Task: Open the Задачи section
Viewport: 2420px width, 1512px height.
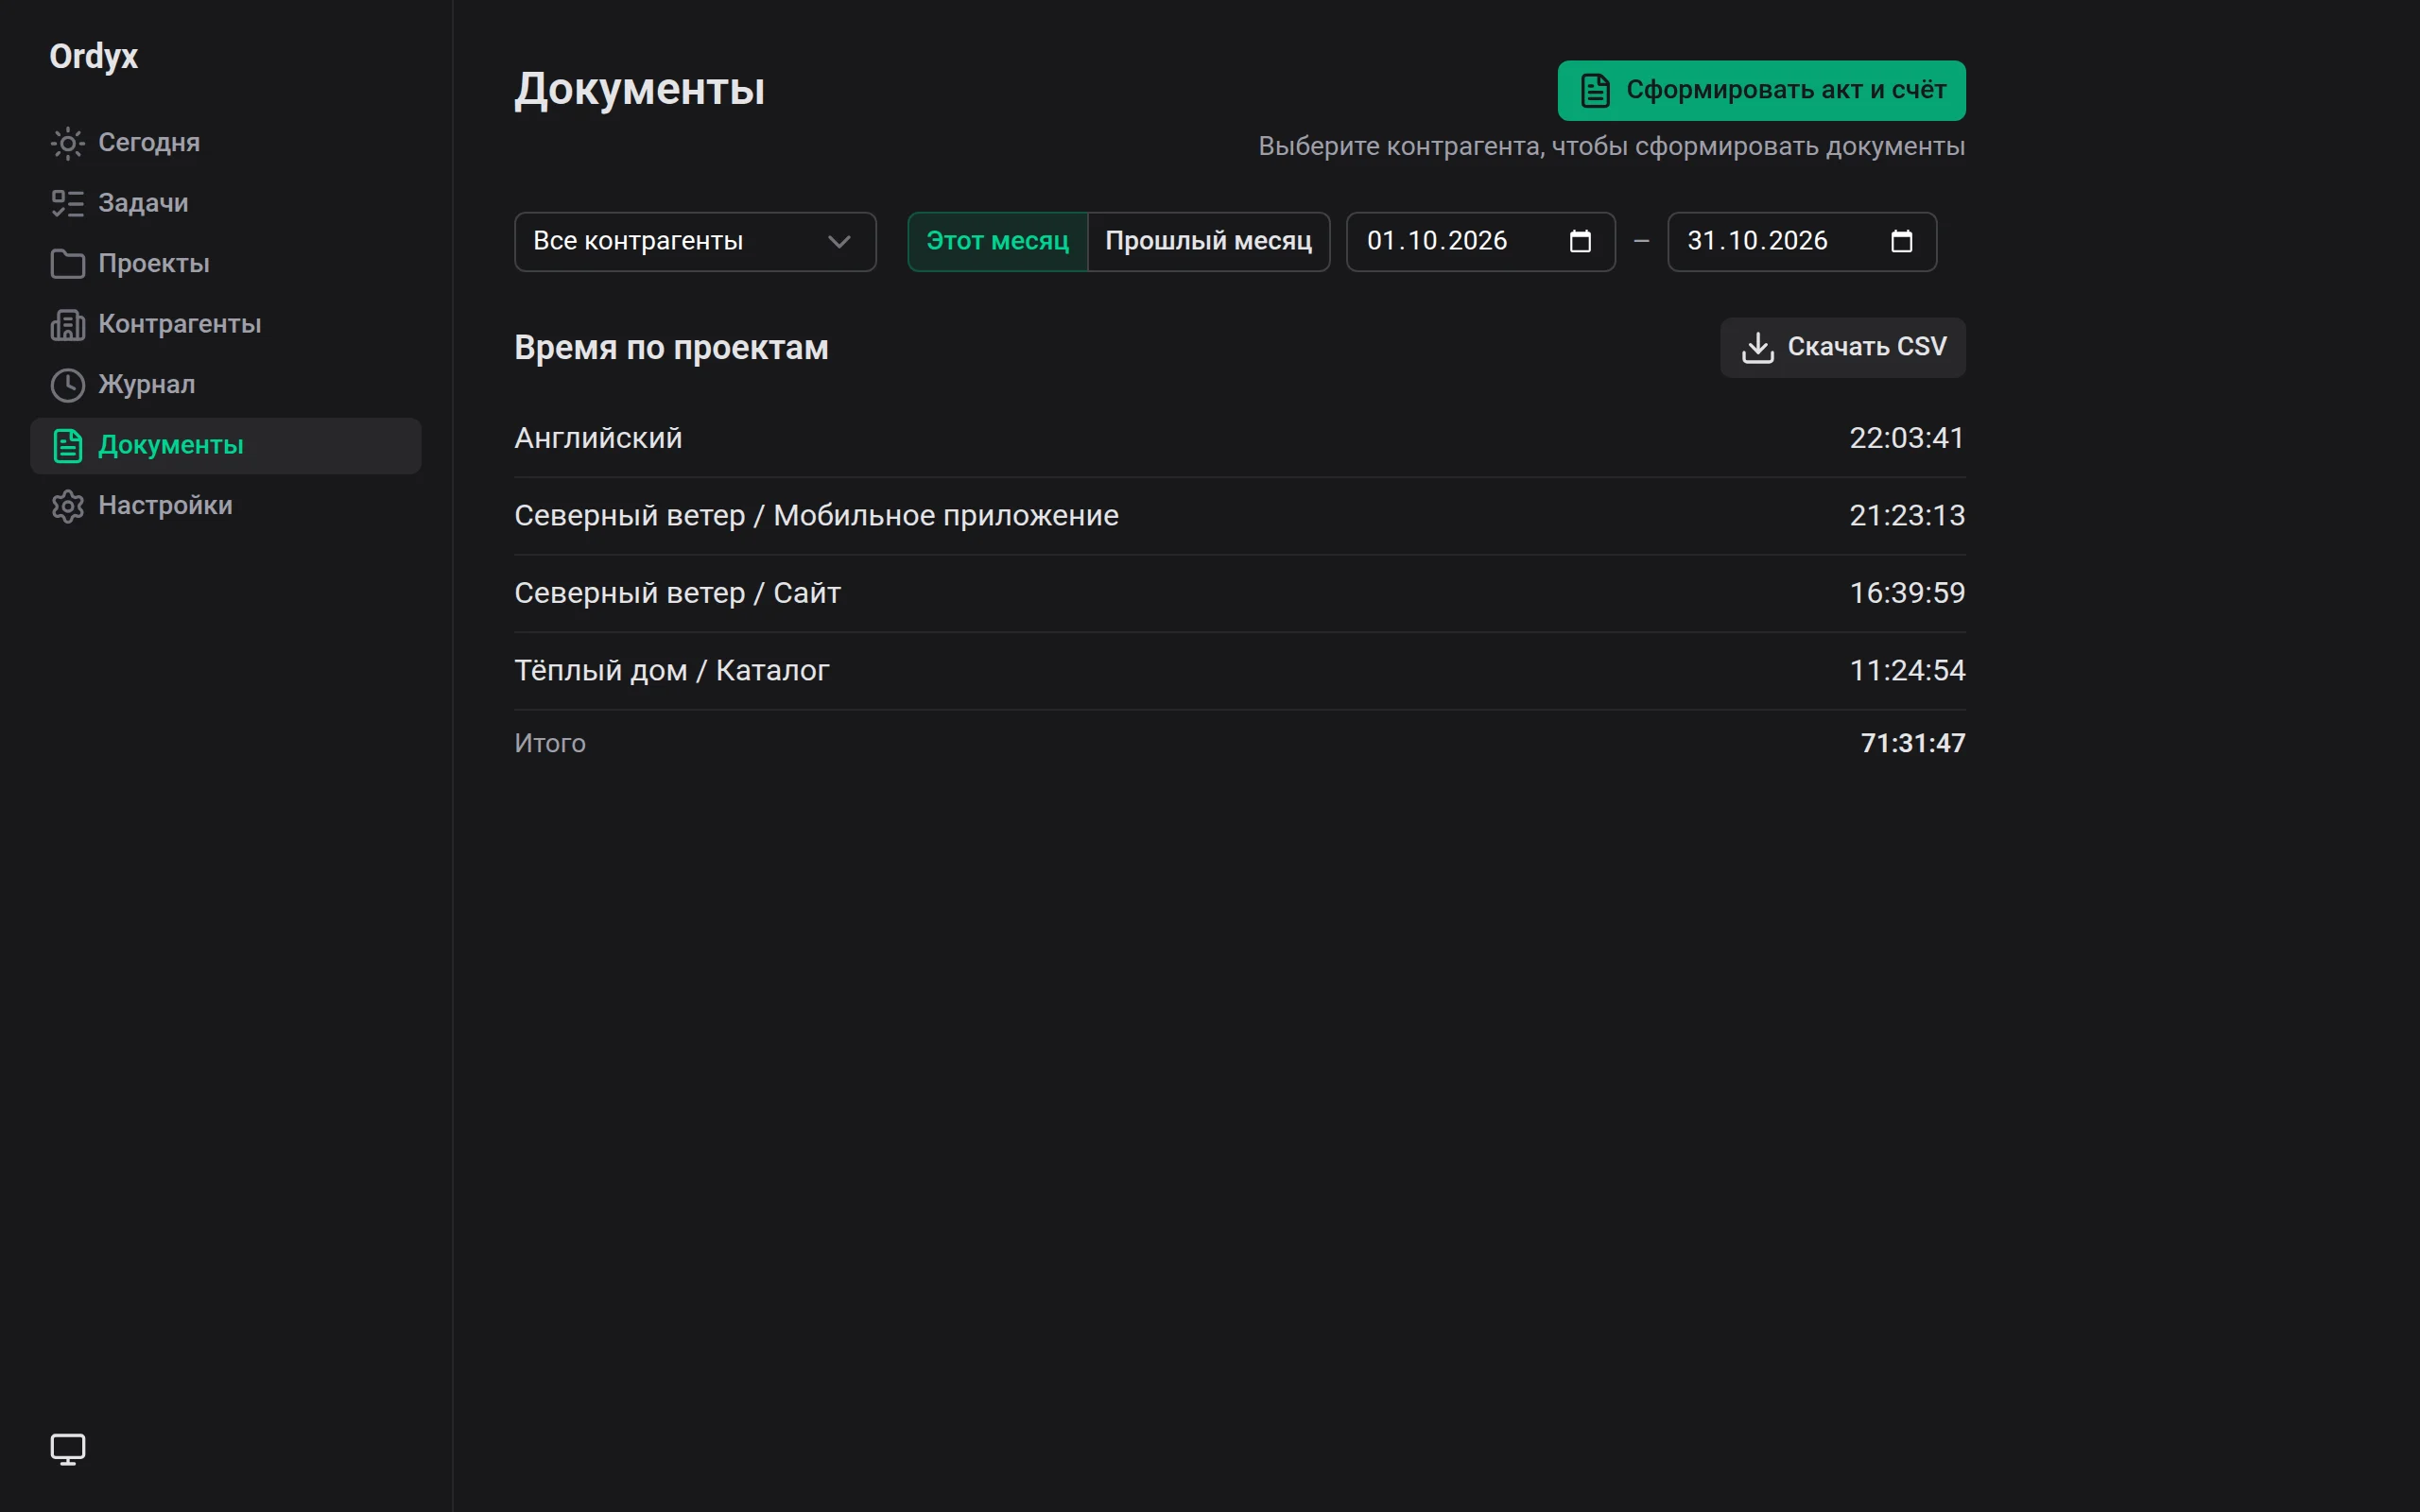Action: click(226, 204)
